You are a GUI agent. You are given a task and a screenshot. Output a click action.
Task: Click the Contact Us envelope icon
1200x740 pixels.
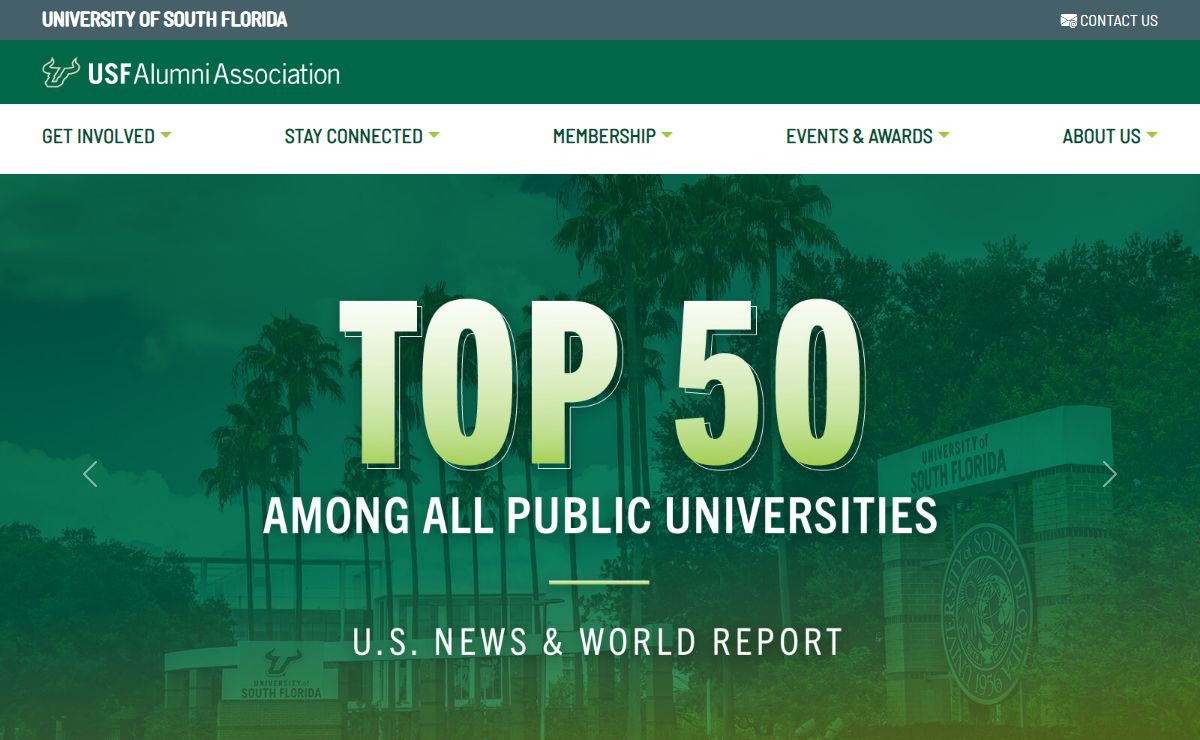click(x=1068, y=20)
